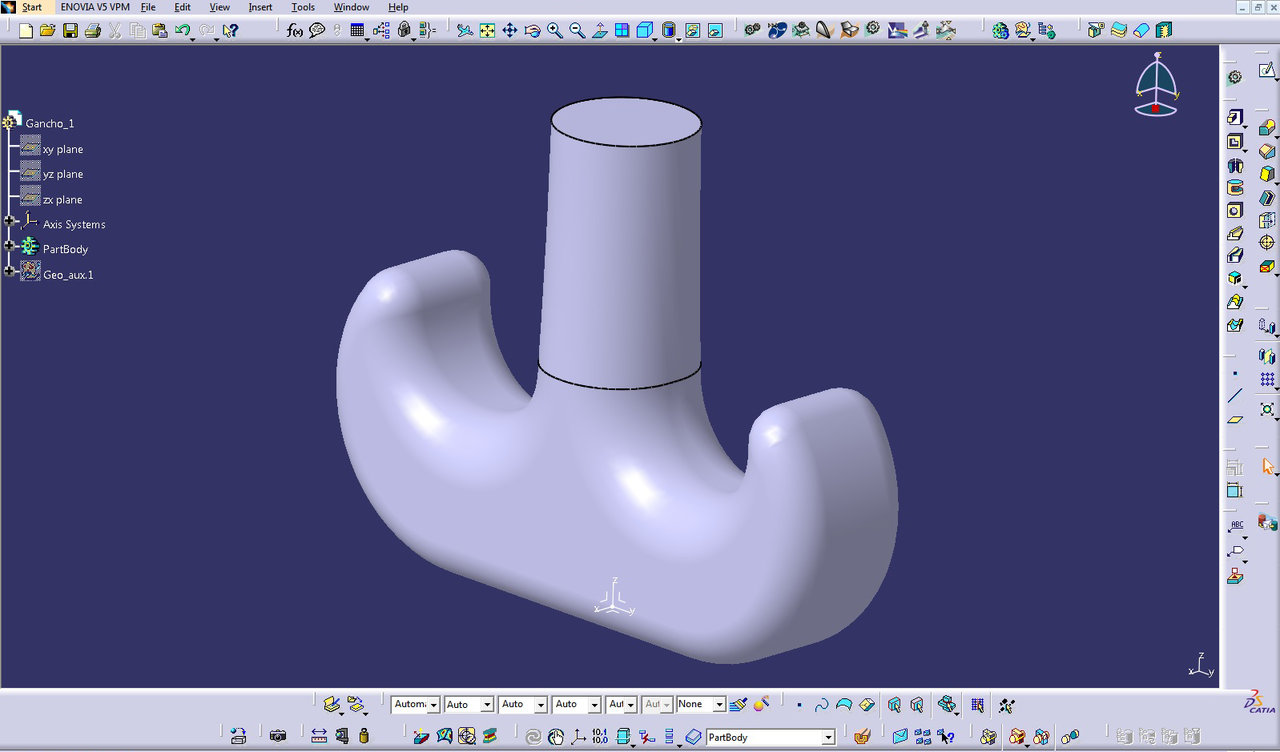The image size is (1280, 752).
Task: Click the Select arrow tool in right toolbar
Action: (x=1267, y=466)
